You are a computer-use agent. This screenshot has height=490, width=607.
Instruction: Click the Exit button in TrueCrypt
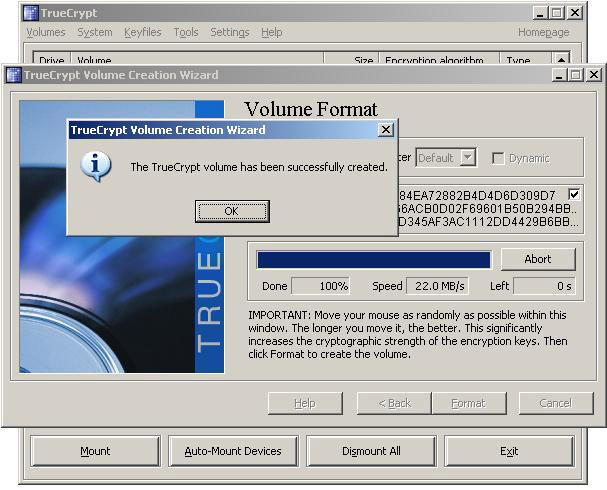point(509,451)
